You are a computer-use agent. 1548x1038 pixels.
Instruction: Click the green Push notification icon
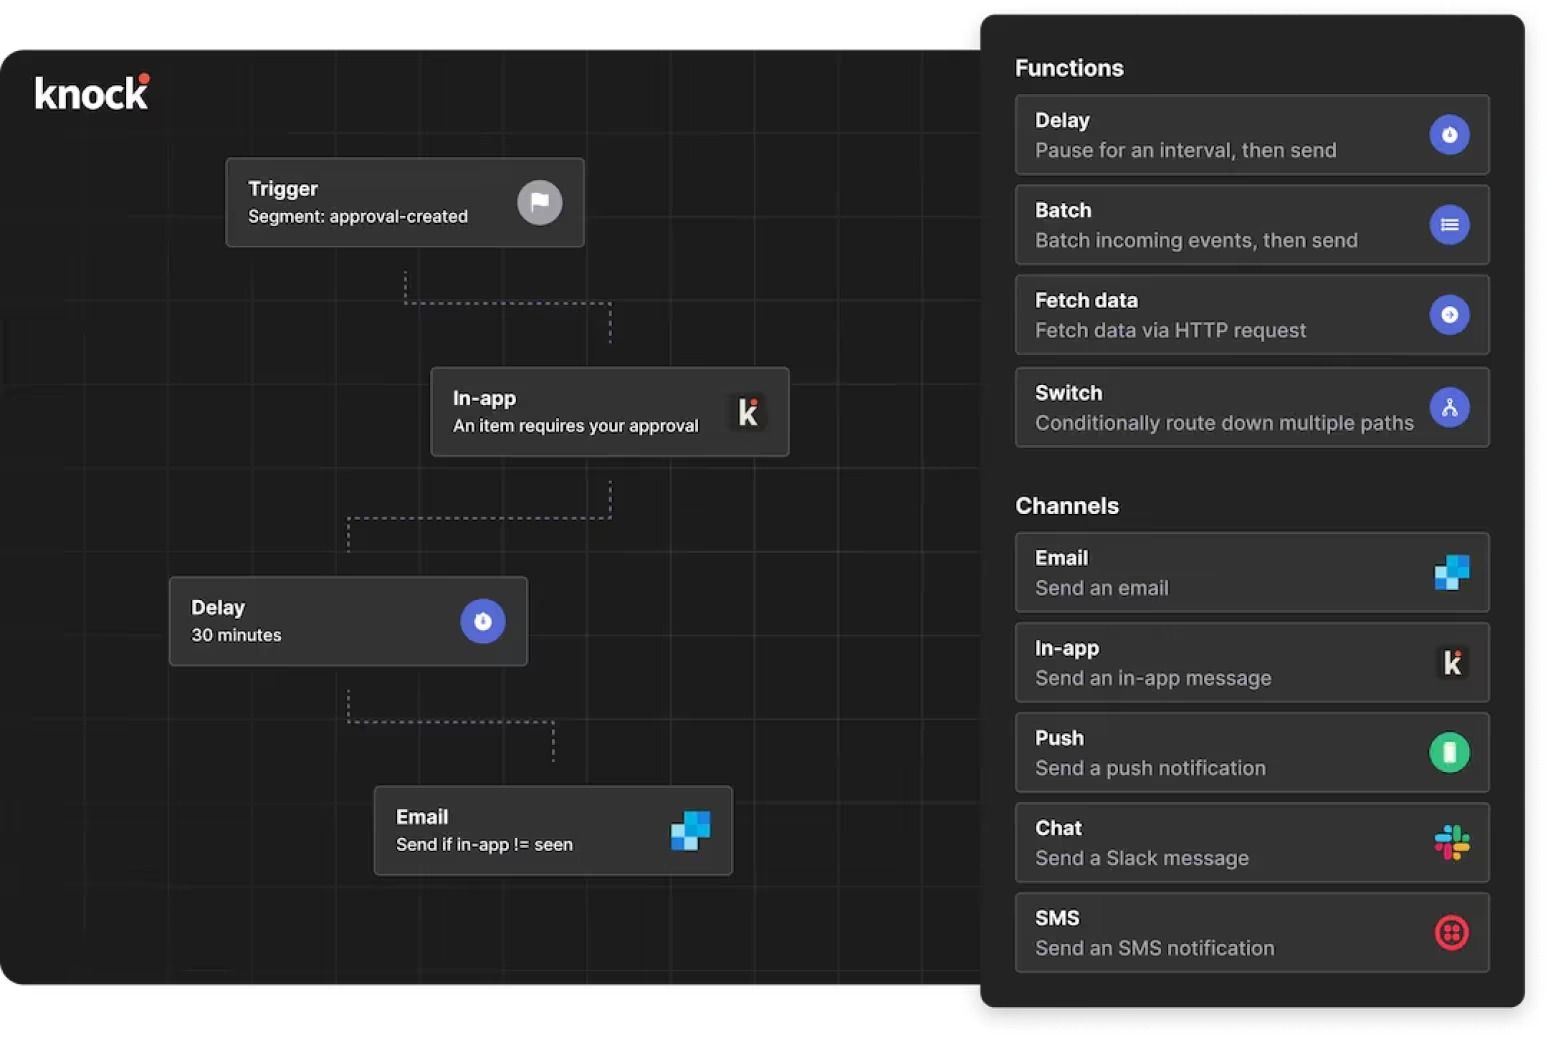coord(1449,753)
